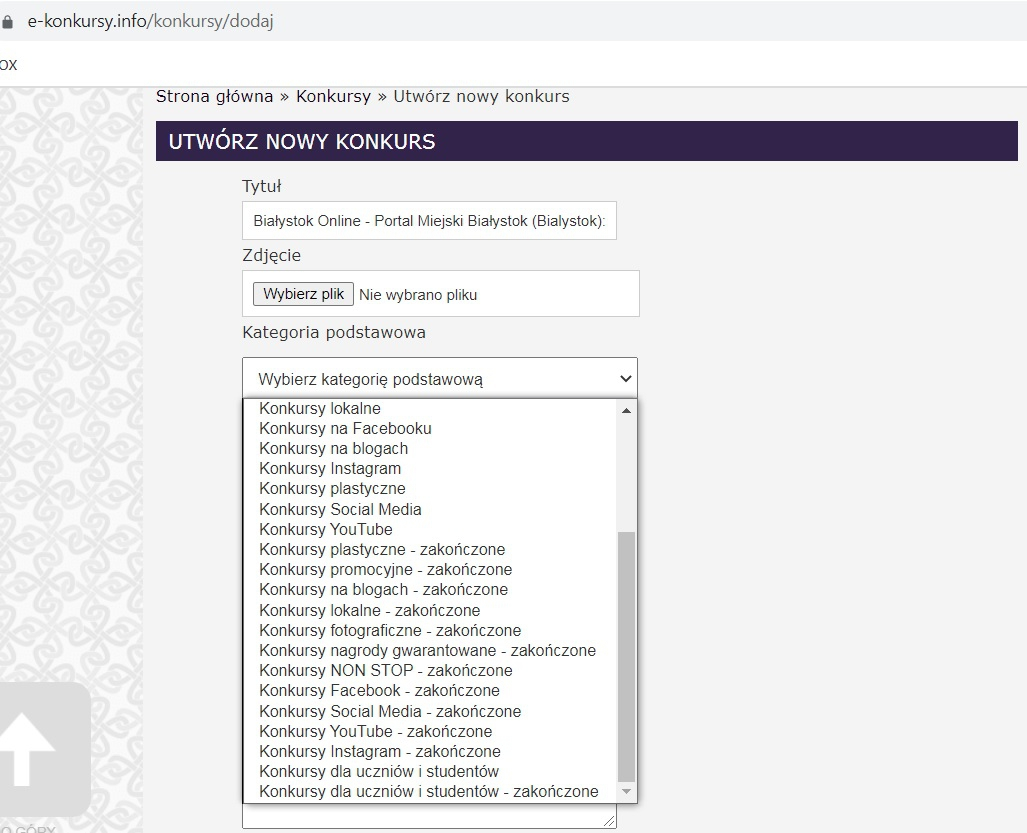Click the Tytuł text input field
This screenshot has width=1027, height=833.
coord(429,220)
